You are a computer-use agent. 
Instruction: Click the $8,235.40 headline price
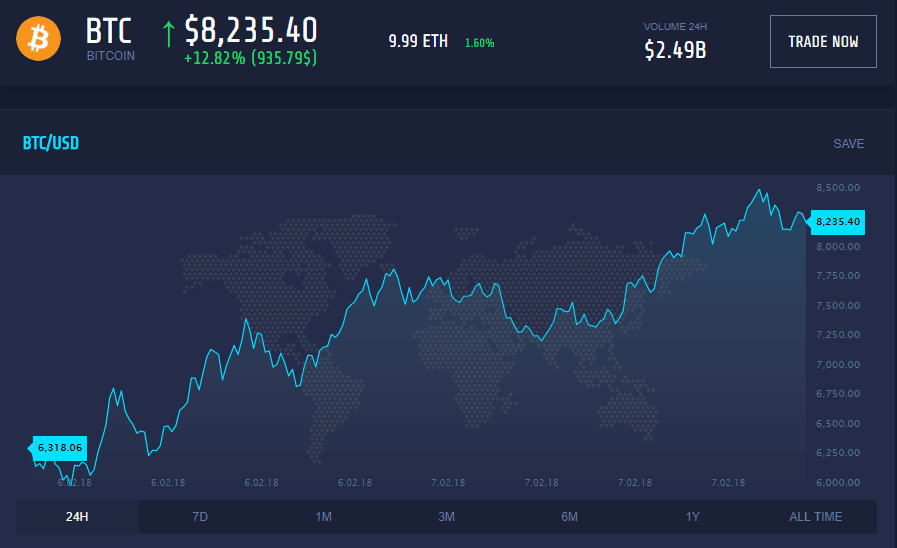click(251, 30)
